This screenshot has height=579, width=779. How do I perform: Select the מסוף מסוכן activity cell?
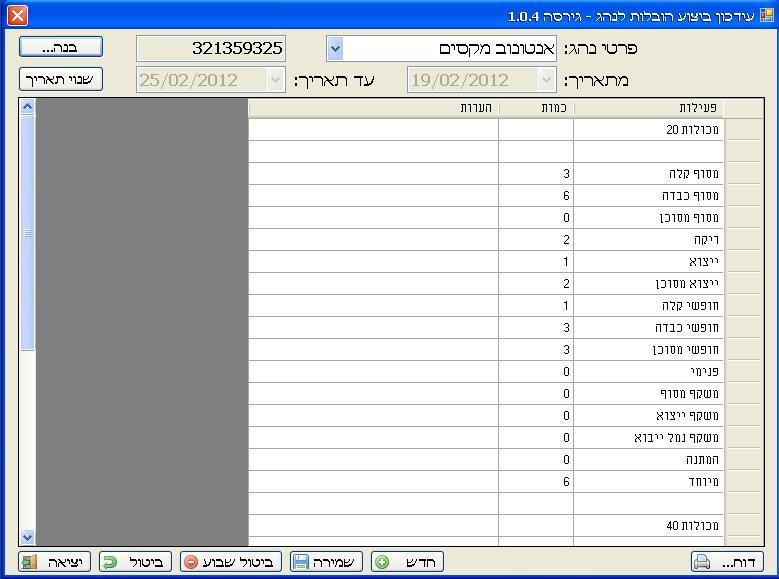tap(648, 218)
